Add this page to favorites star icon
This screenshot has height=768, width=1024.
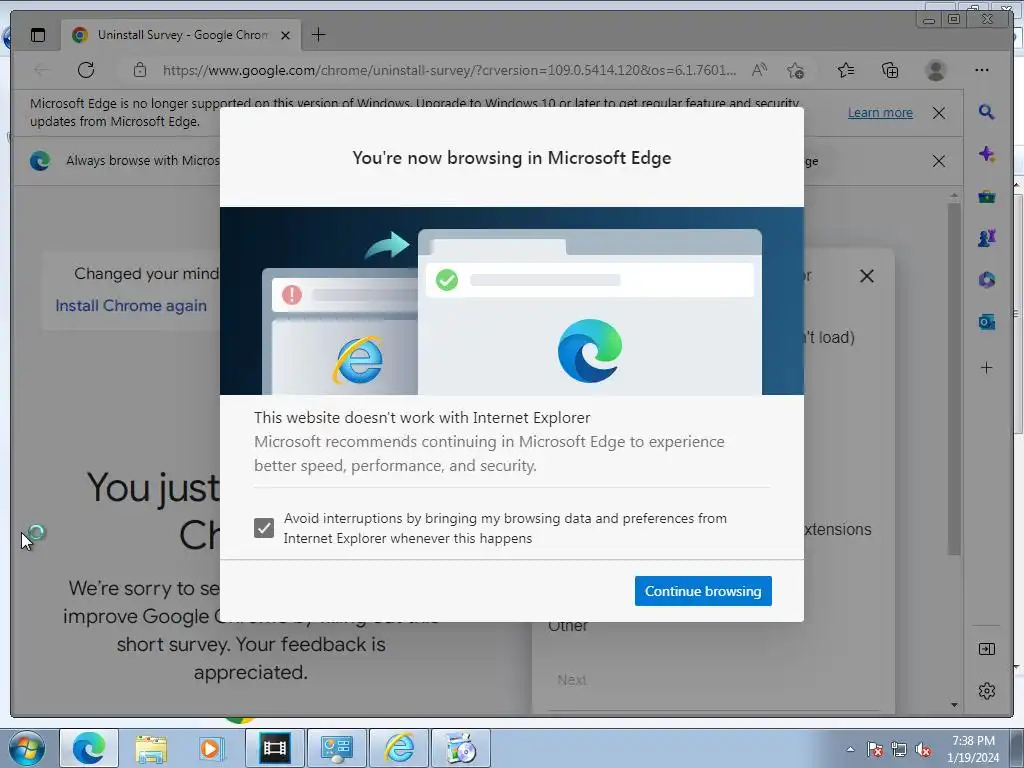click(795, 70)
